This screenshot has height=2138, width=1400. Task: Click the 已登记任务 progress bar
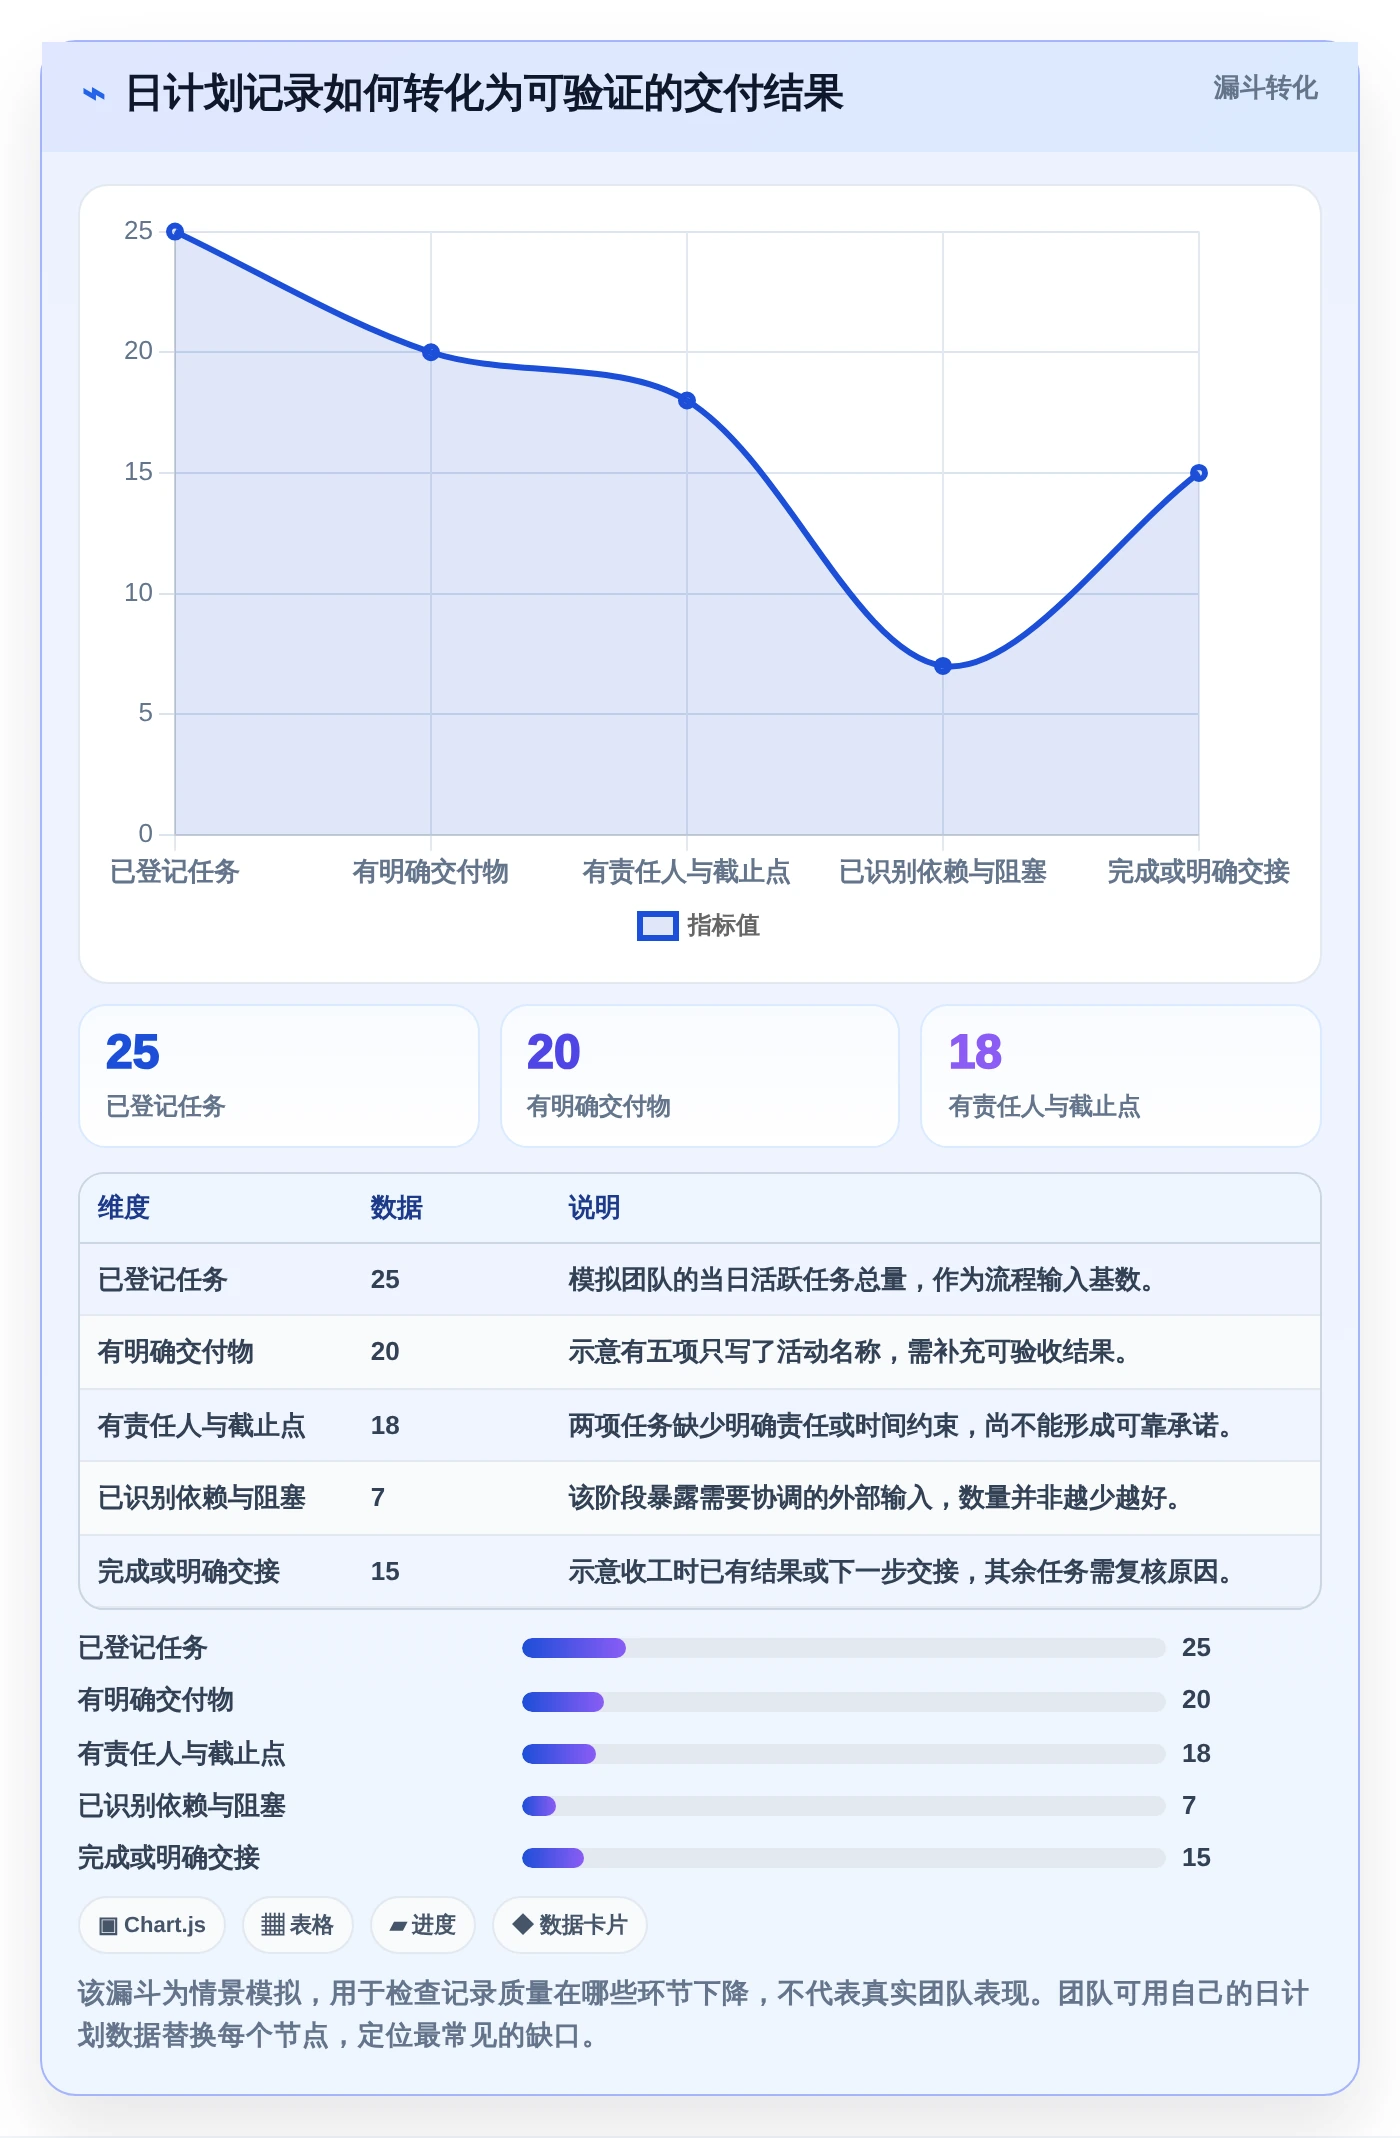click(x=844, y=1648)
